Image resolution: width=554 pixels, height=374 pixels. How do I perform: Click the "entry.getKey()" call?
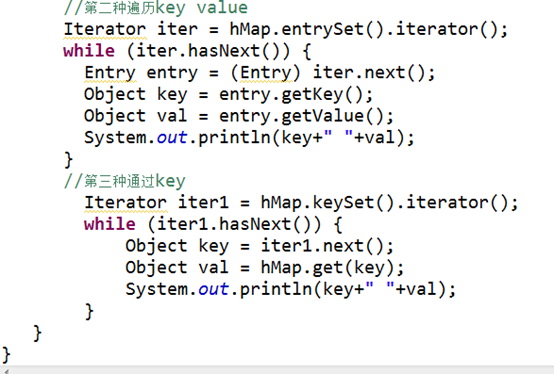291,95
